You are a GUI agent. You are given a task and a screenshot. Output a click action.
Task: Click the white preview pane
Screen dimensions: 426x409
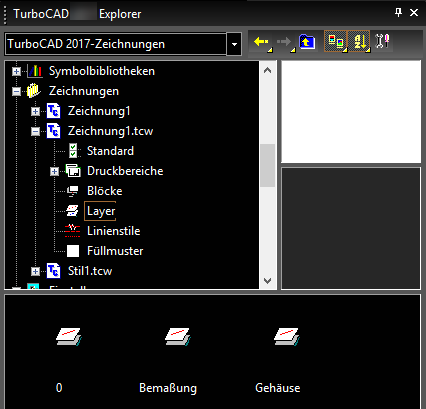(x=351, y=112)
